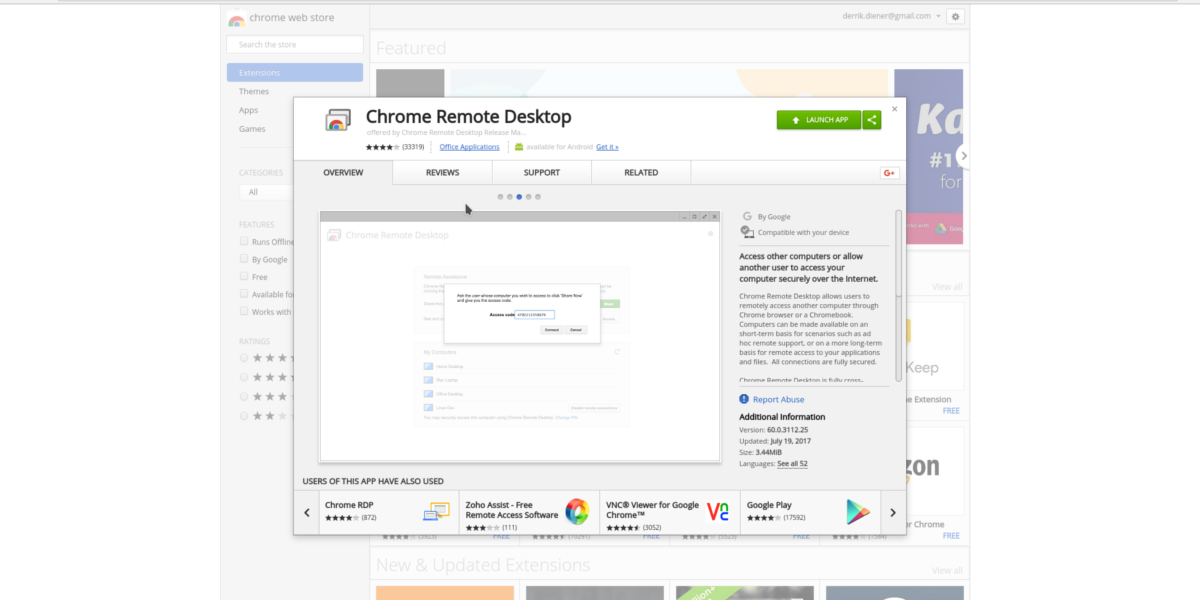Open the Categories All dropdown
This screenshot has width=1200, height=600.
tap(265, 192)
